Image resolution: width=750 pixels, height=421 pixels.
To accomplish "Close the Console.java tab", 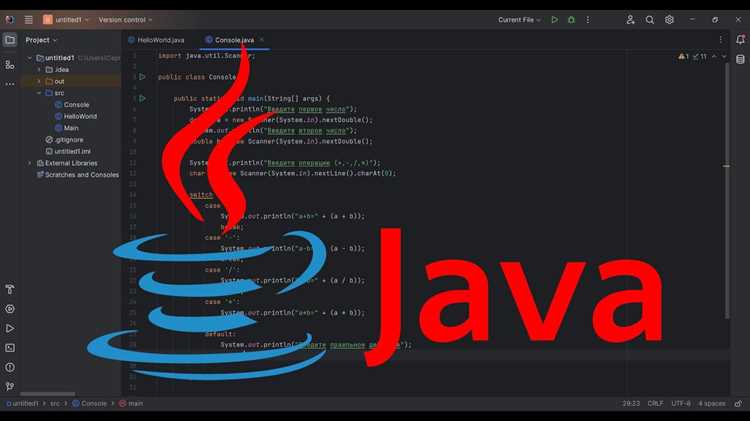I will pos(262,40).
